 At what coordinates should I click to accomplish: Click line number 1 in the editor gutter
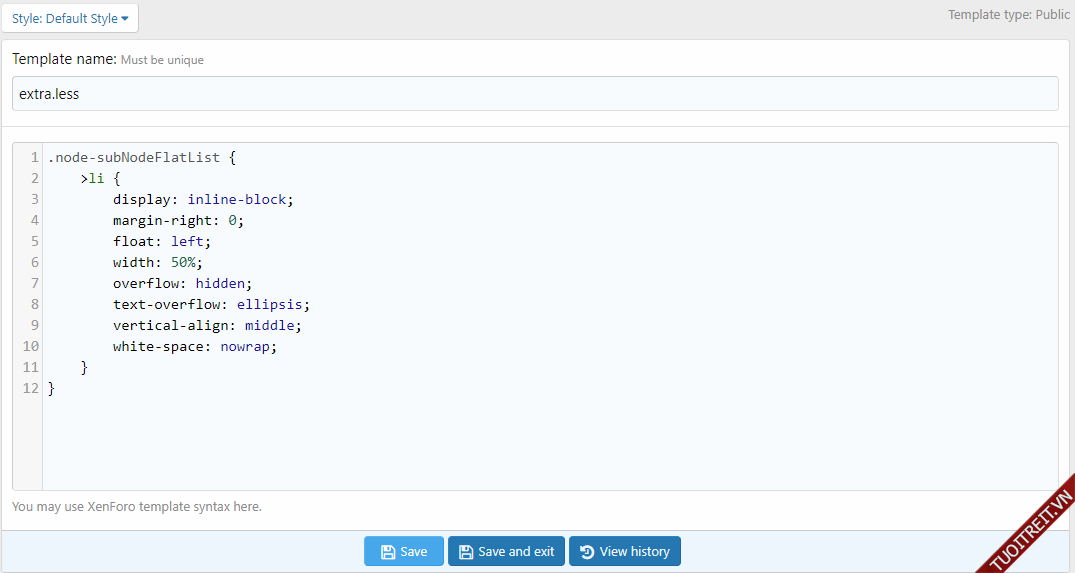click(34, 157)
